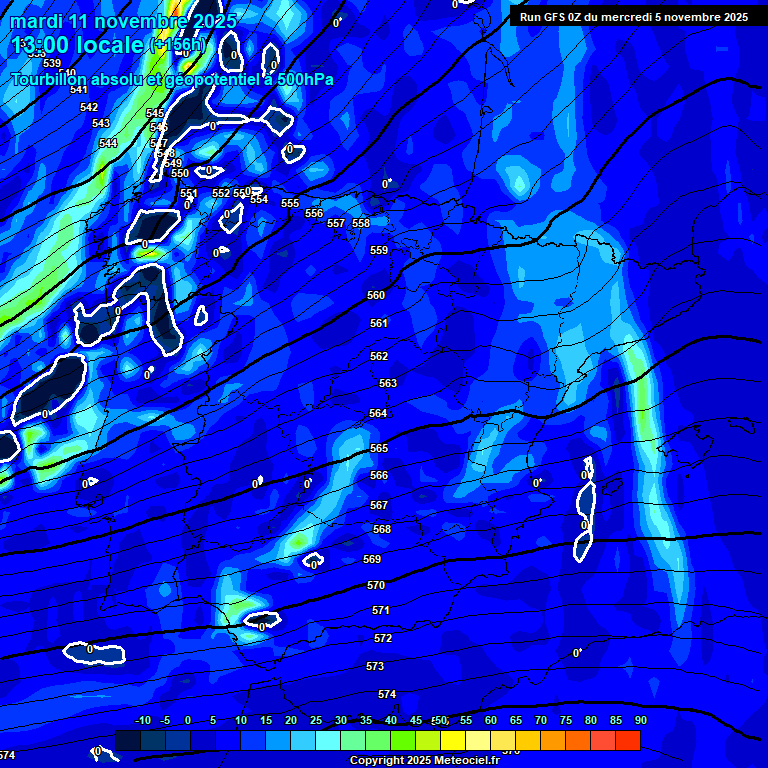Click the Tourbillon absolu et géopotentiel subtitle
The image size is (768, 768).
[x=172, y=79]
